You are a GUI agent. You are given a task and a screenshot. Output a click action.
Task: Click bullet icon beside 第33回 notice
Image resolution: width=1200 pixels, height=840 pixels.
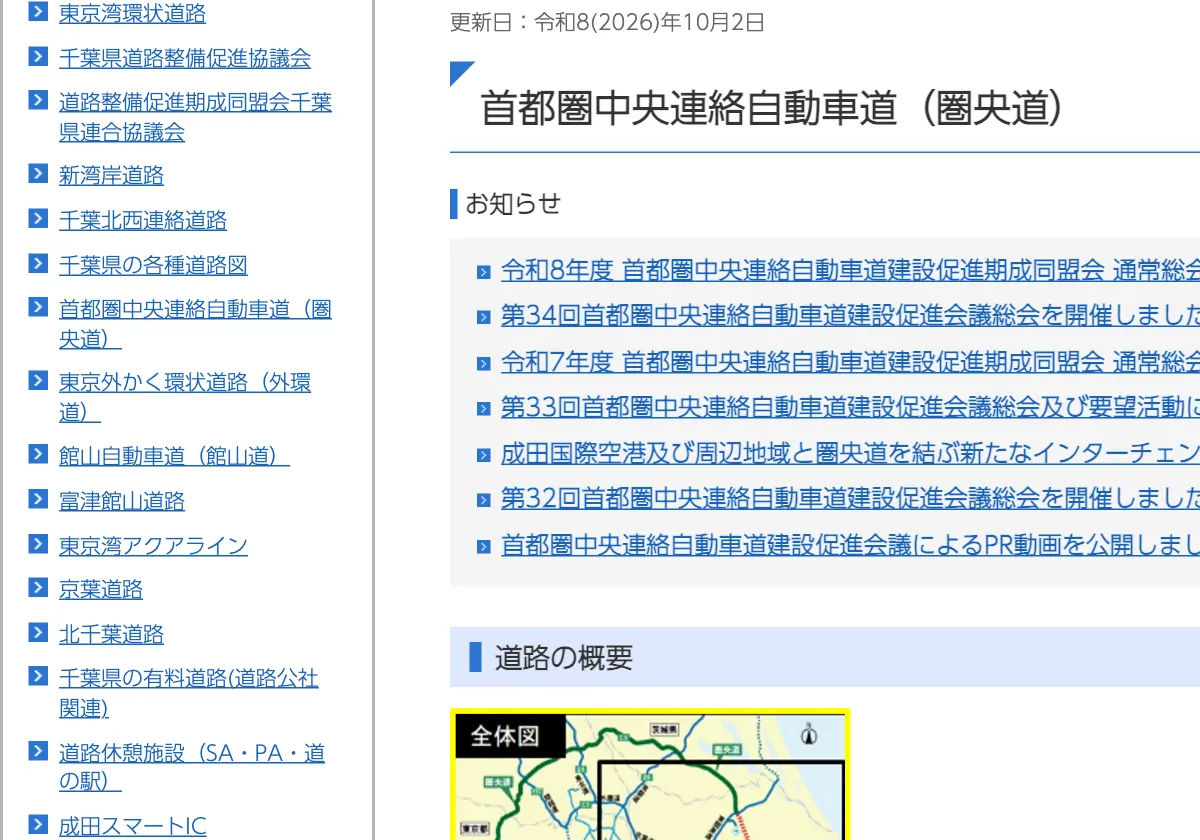[484, 409]
